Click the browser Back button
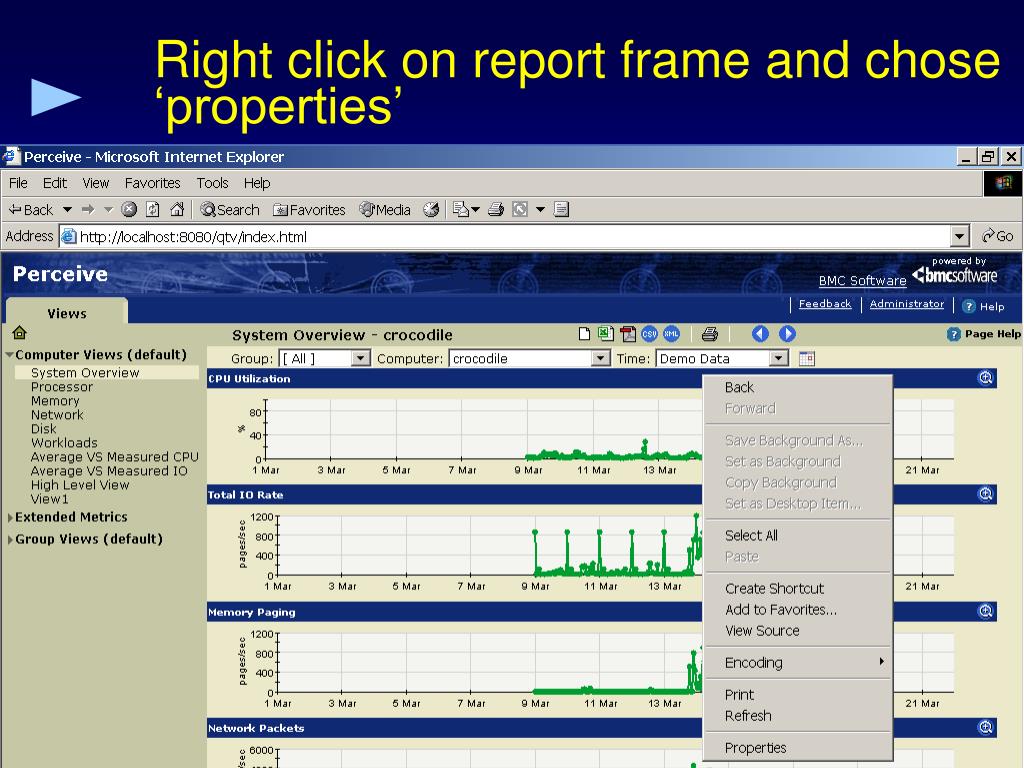This screenshot has width=1024, height=768. pyautogui.click(x=31, y=210)
